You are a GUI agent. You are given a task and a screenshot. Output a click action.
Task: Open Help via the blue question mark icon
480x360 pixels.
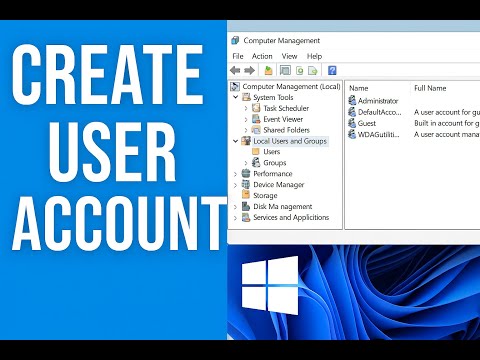click(332, 70)
